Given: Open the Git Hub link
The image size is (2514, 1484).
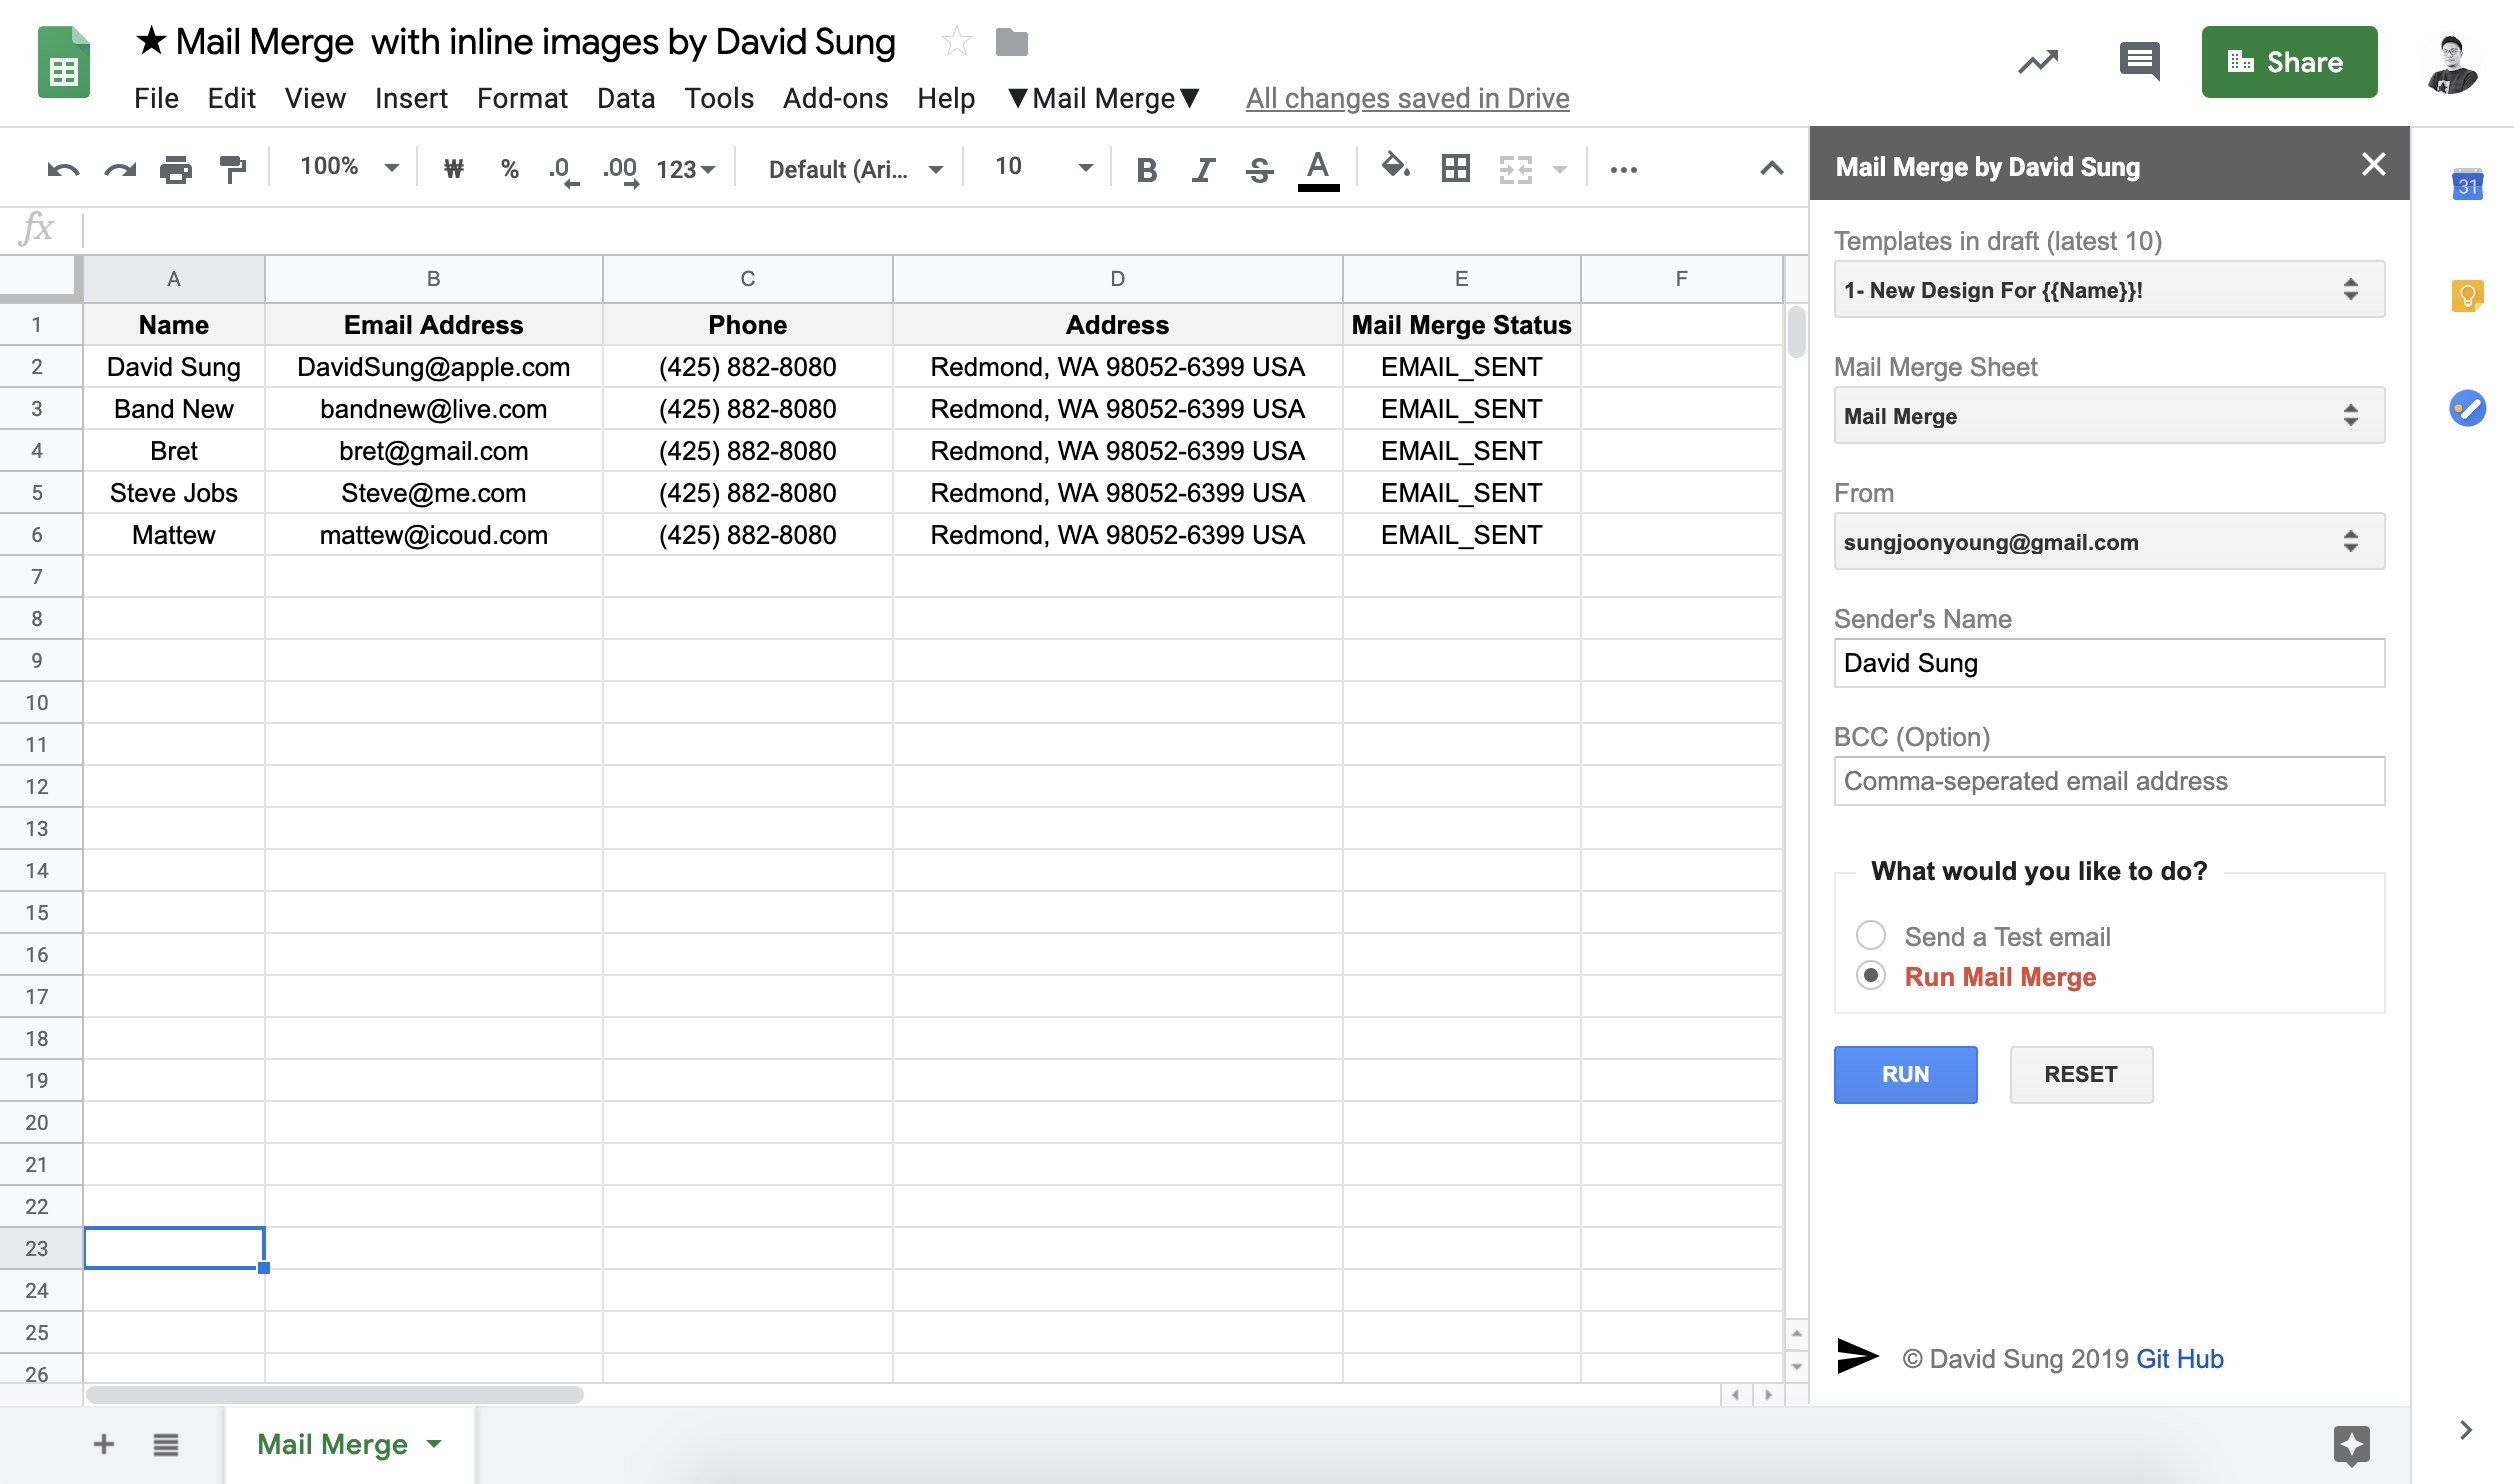Looking at the screenshot, I should pyautogui.click(x=2181, y=1358).
